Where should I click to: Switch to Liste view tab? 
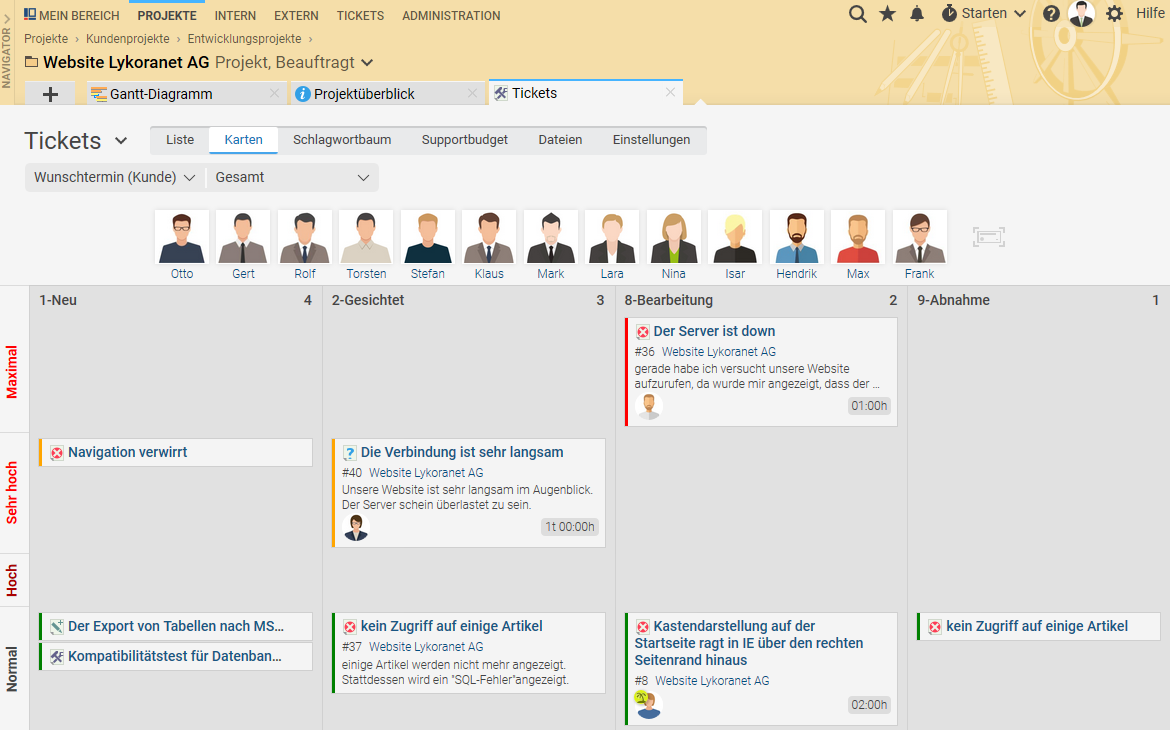pyautogui.click(x=180, y=140)
